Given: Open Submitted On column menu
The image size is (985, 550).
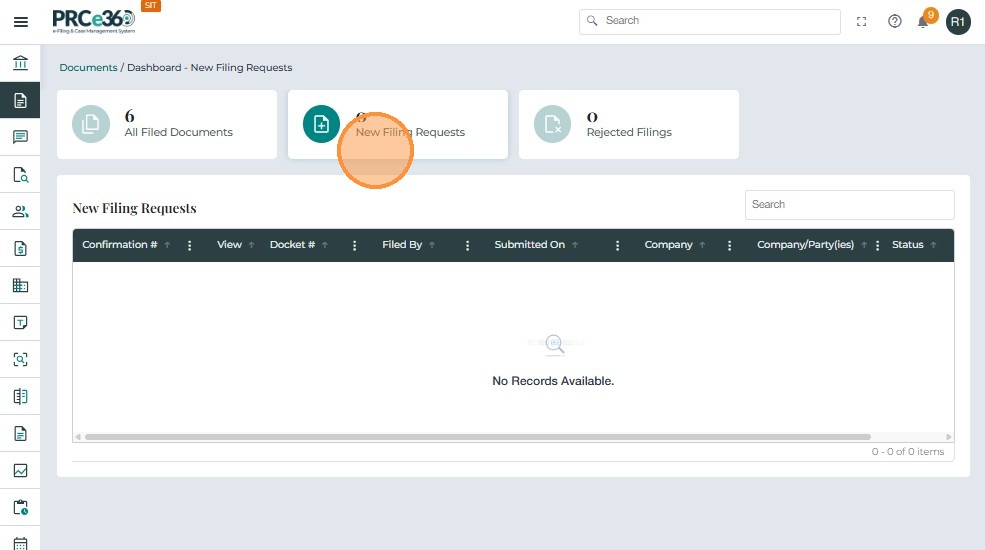Looking at the screenshot, I should tap(617, 245).
